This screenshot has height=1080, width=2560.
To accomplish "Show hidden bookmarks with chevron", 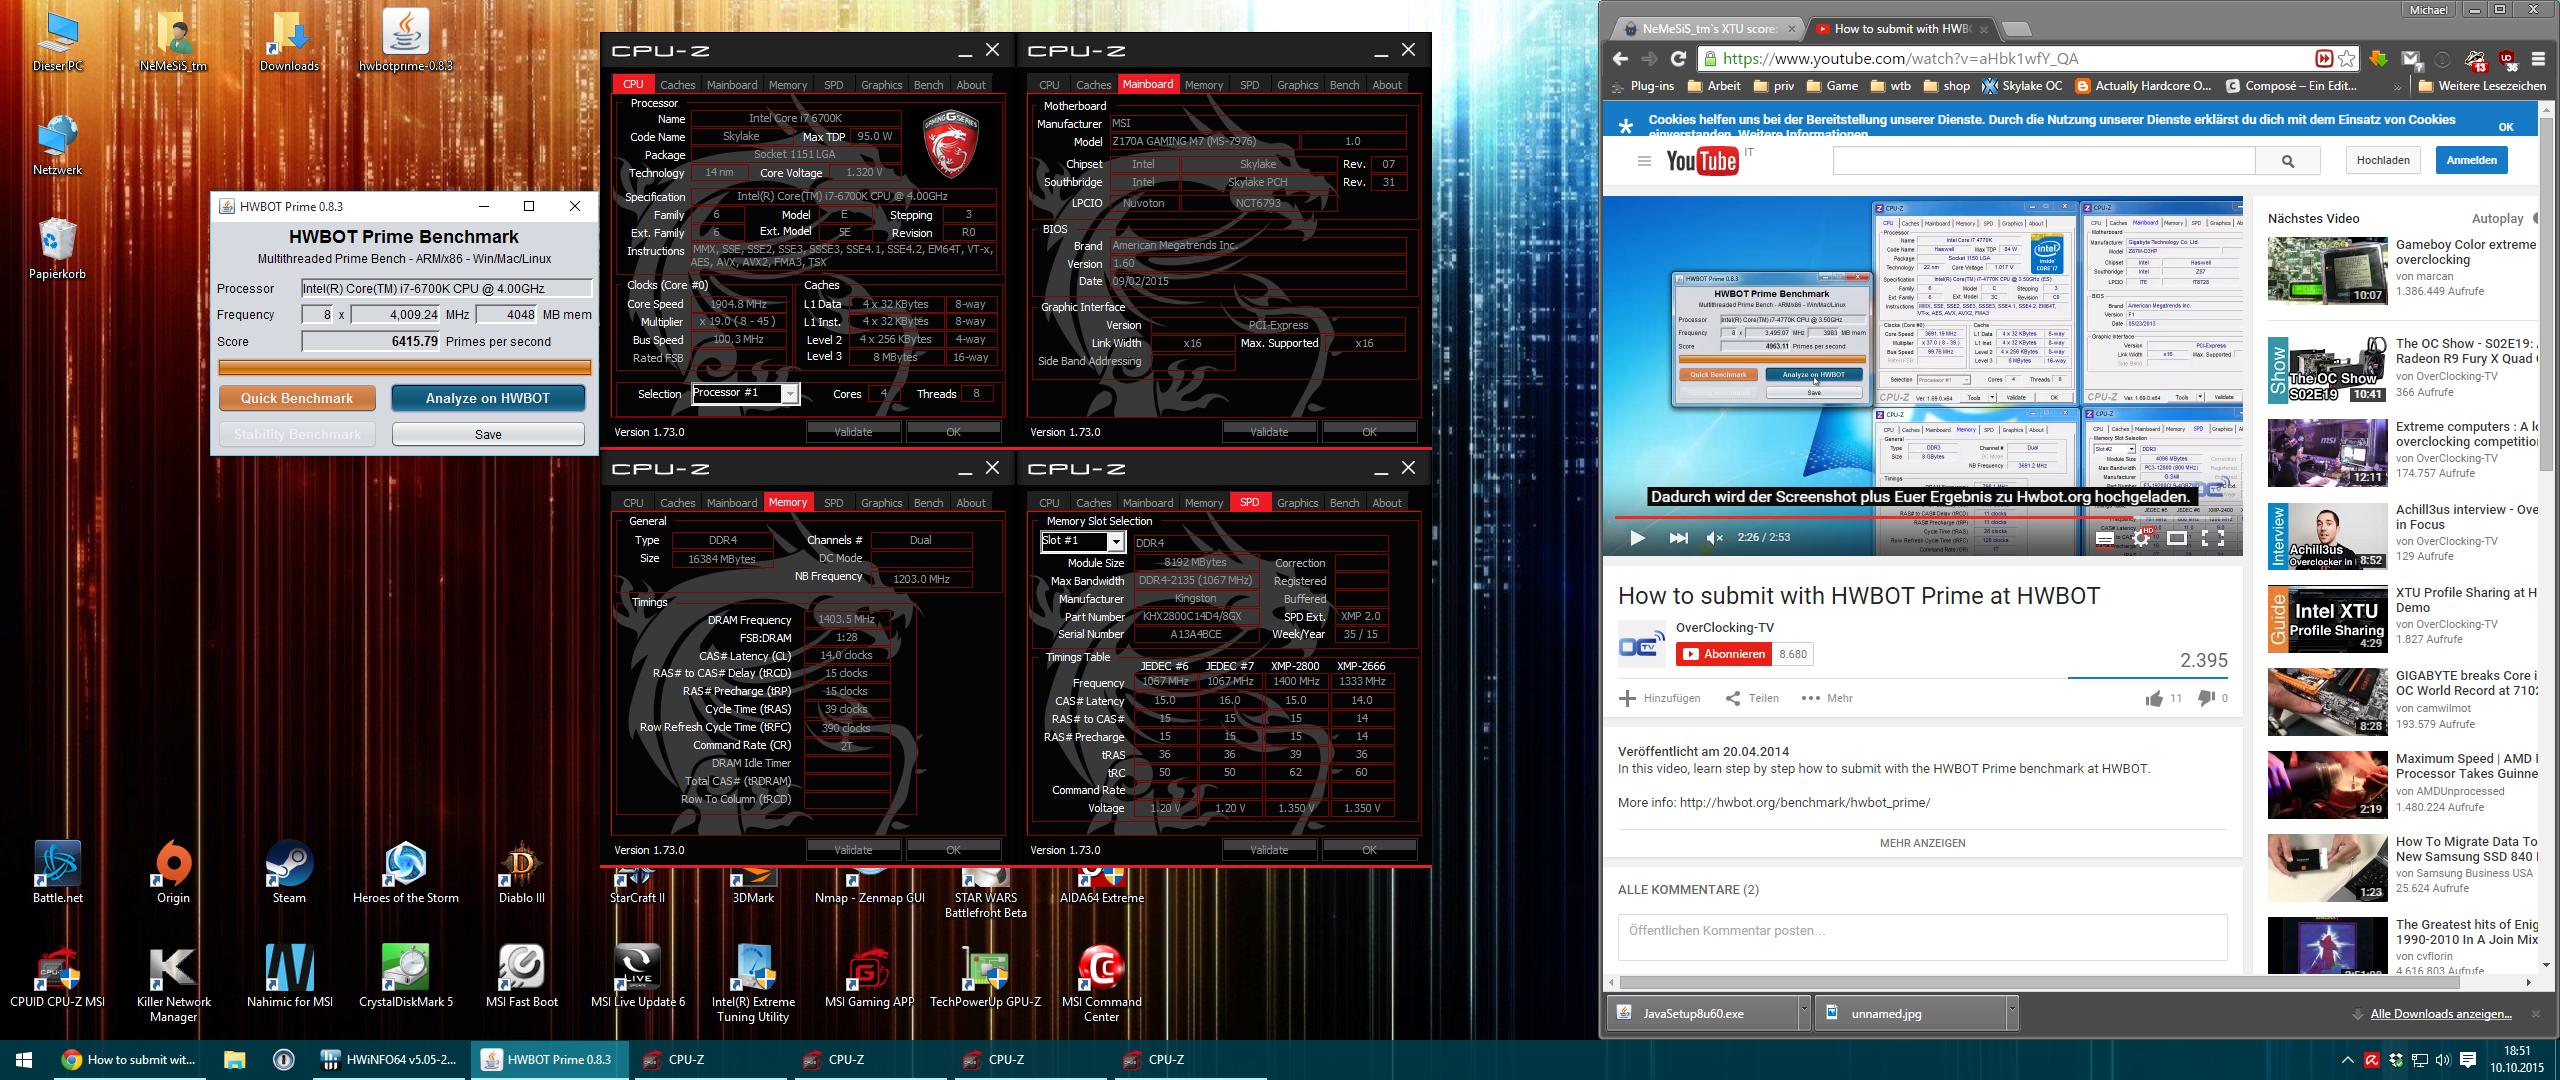I will point(2397,87).
